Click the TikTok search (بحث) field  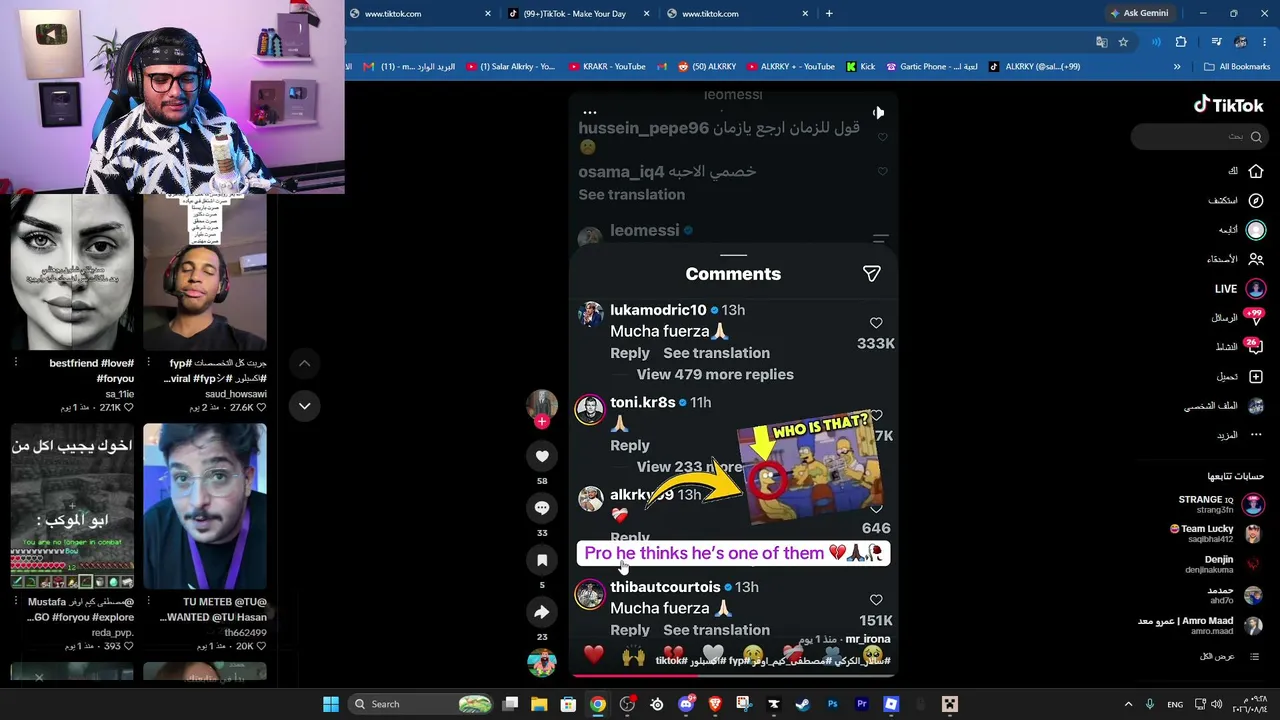pyautogui.click(x=1198, y=136)
